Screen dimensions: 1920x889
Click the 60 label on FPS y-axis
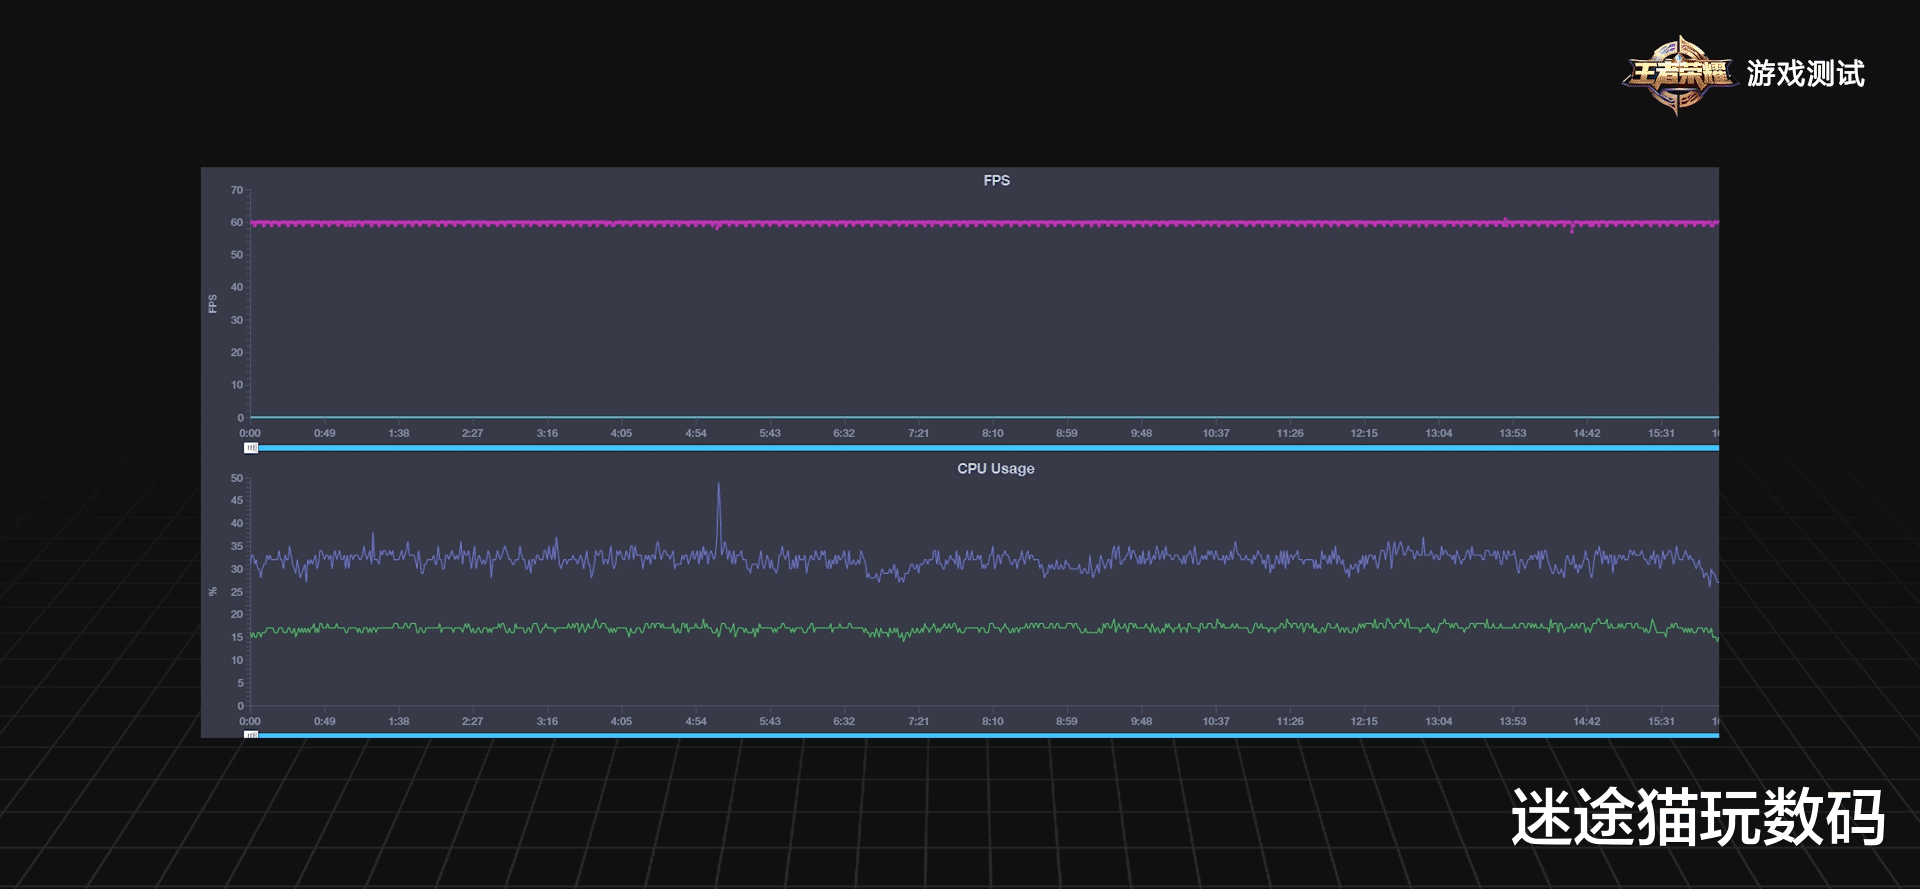[237, 222]
